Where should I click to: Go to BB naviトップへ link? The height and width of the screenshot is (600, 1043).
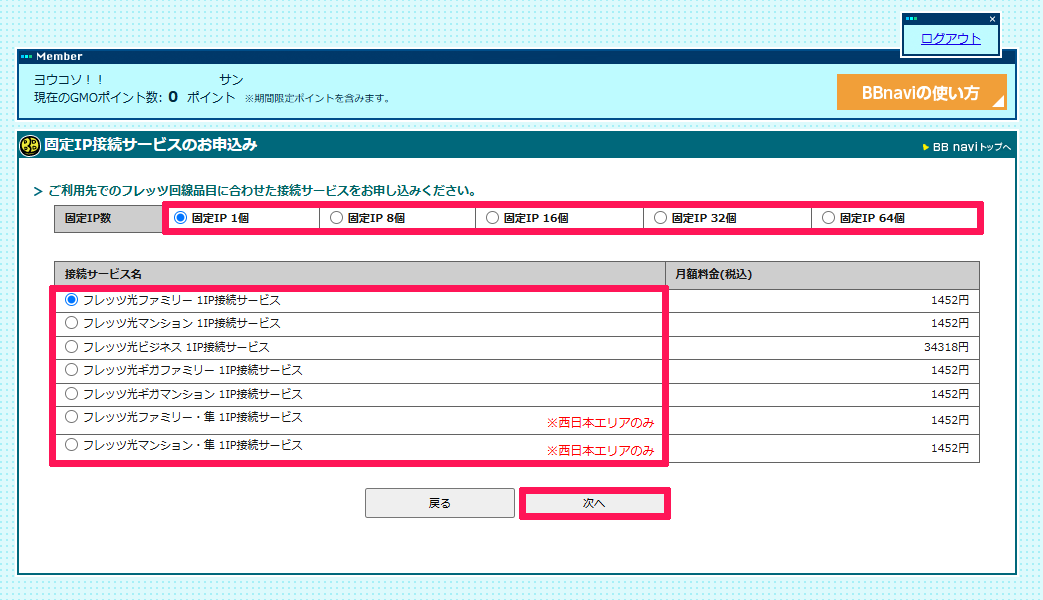(x=967, y=147)
